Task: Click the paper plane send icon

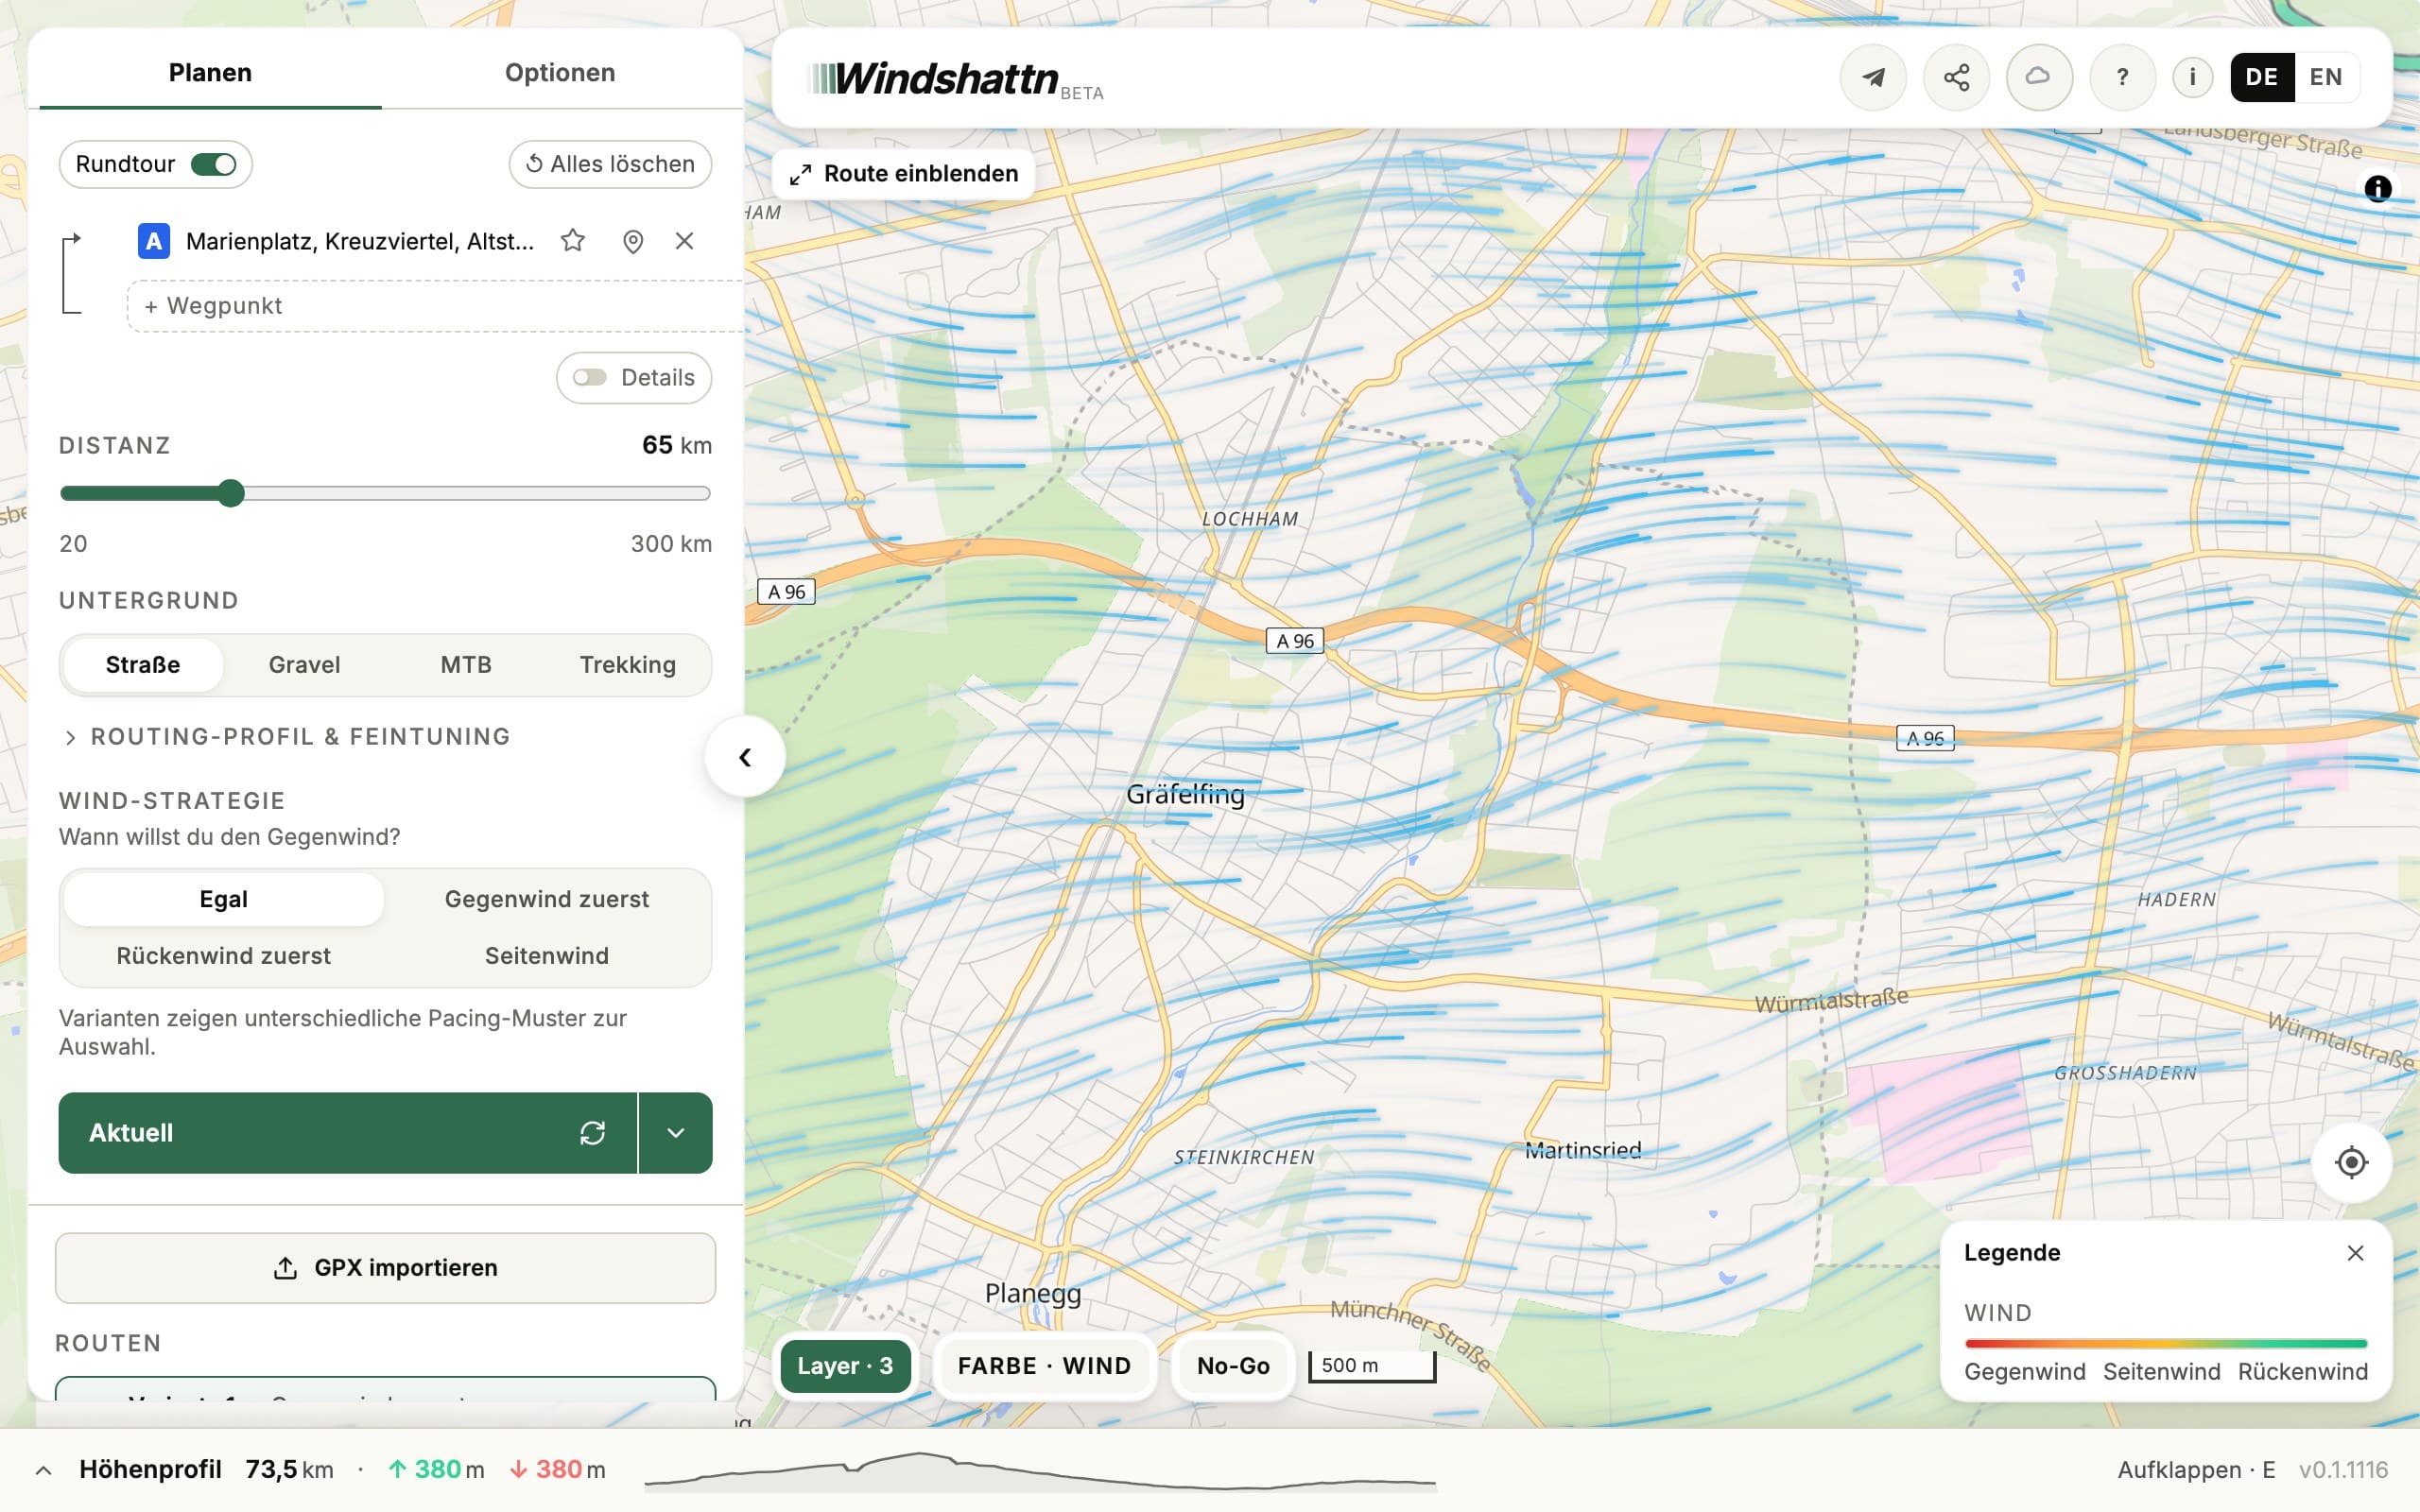Action: (1873, 77)
